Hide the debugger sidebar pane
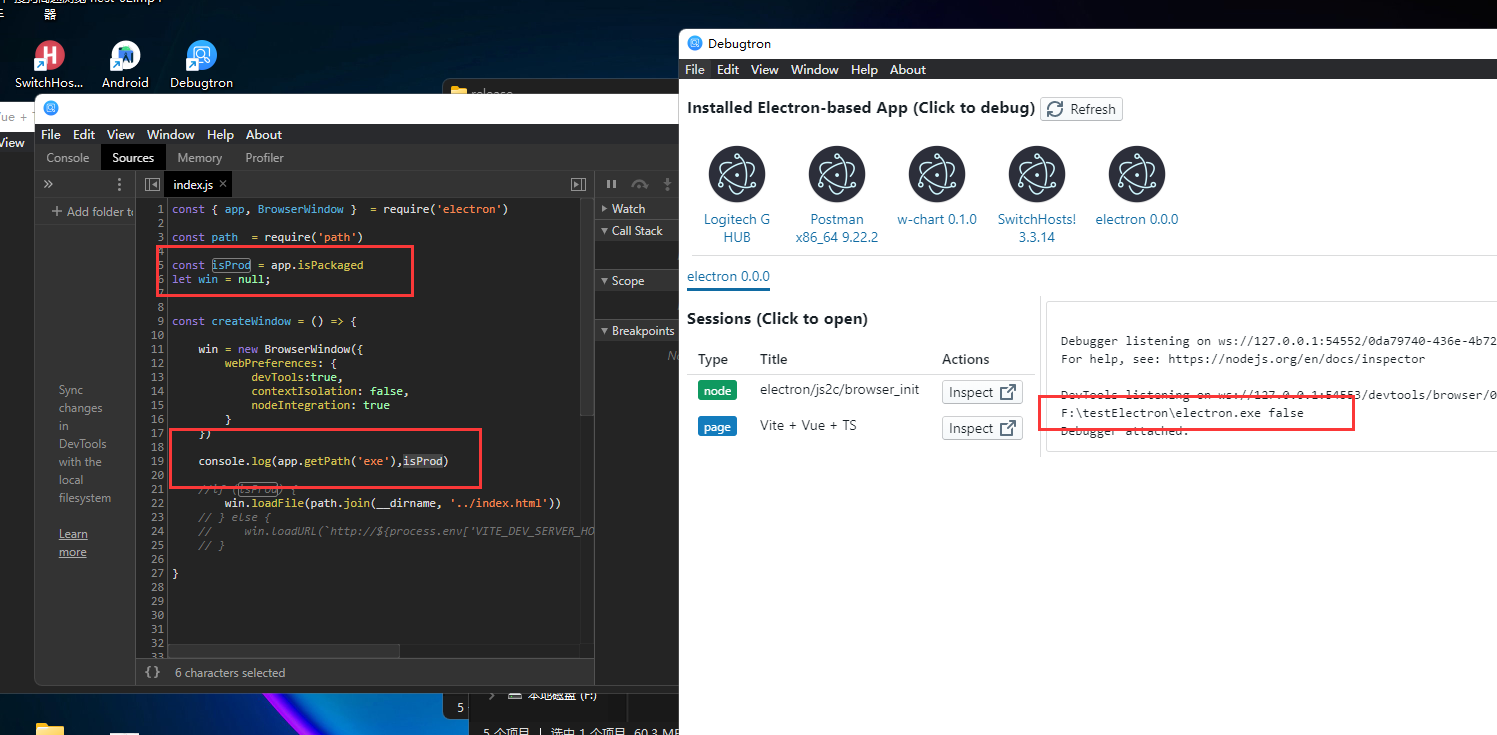 point(578,184)
